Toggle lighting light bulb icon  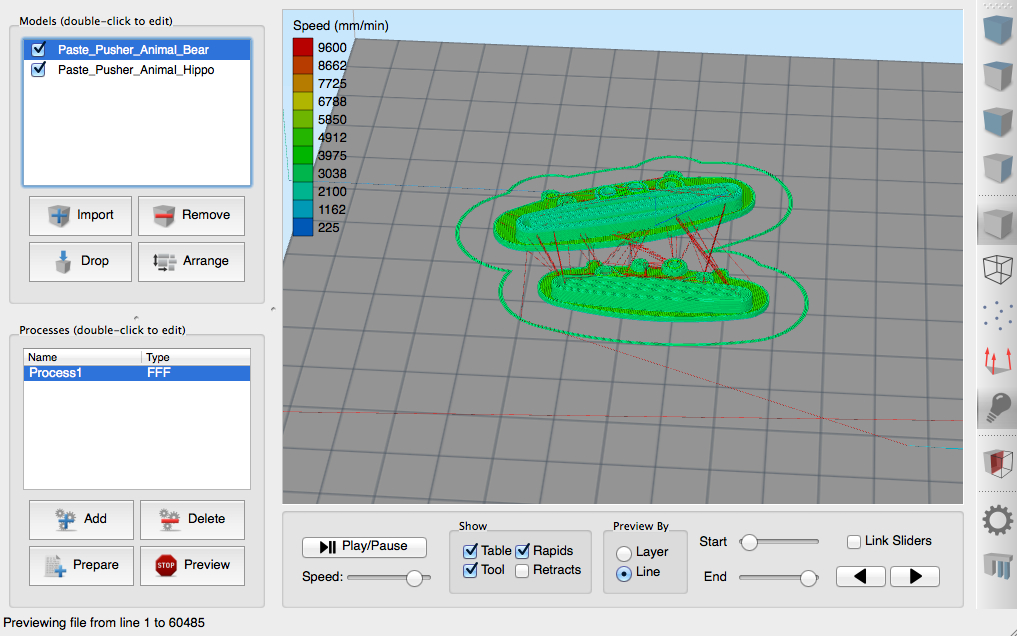click(x=997, y=408)
